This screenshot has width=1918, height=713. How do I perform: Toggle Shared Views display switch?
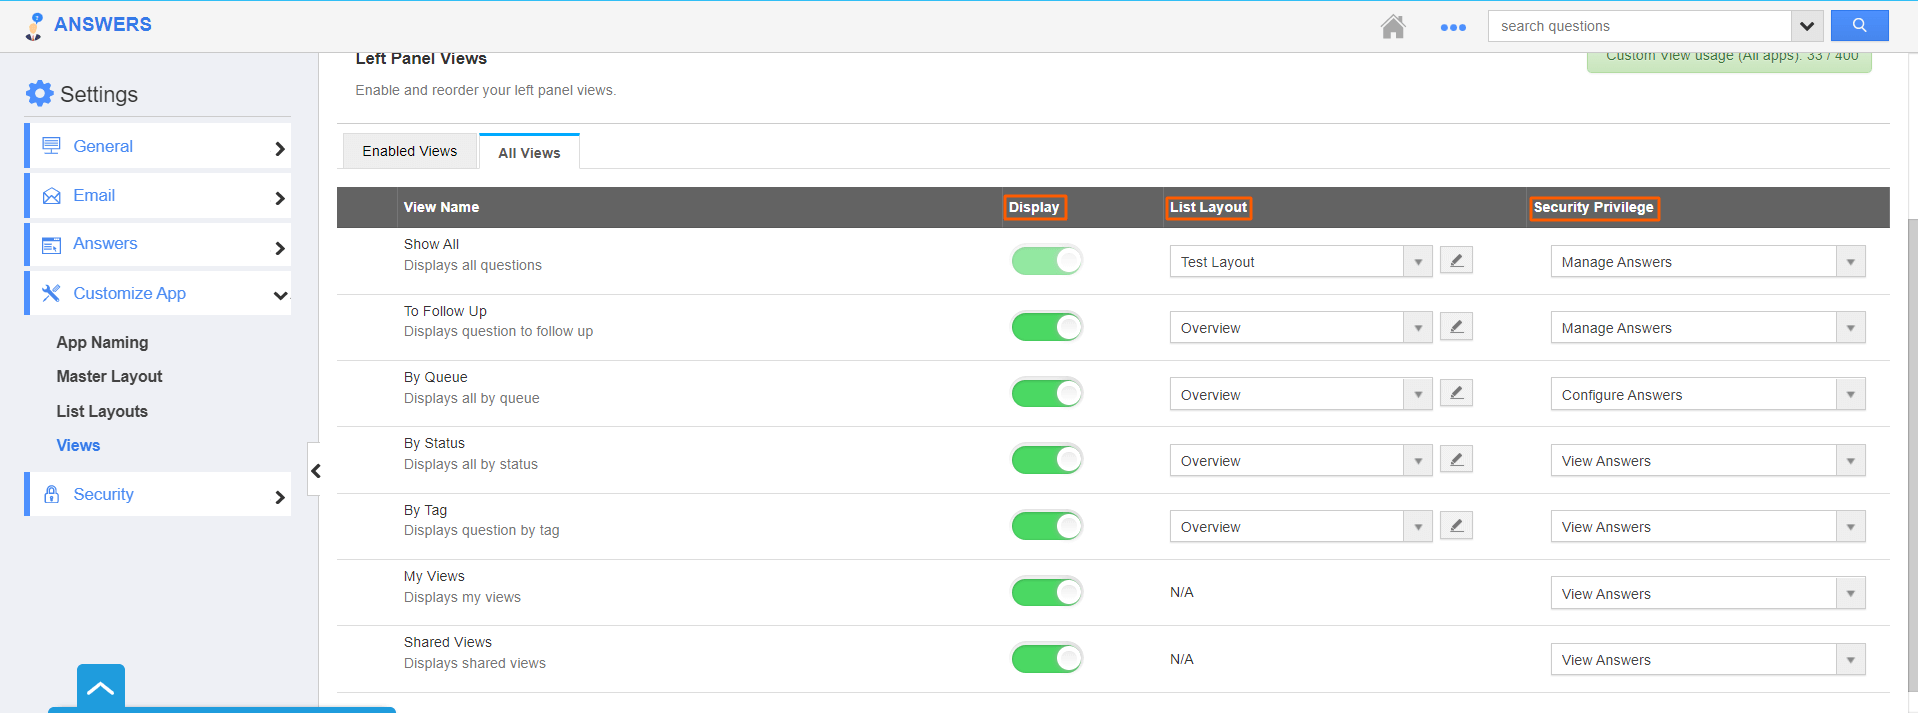point(1046,659)
